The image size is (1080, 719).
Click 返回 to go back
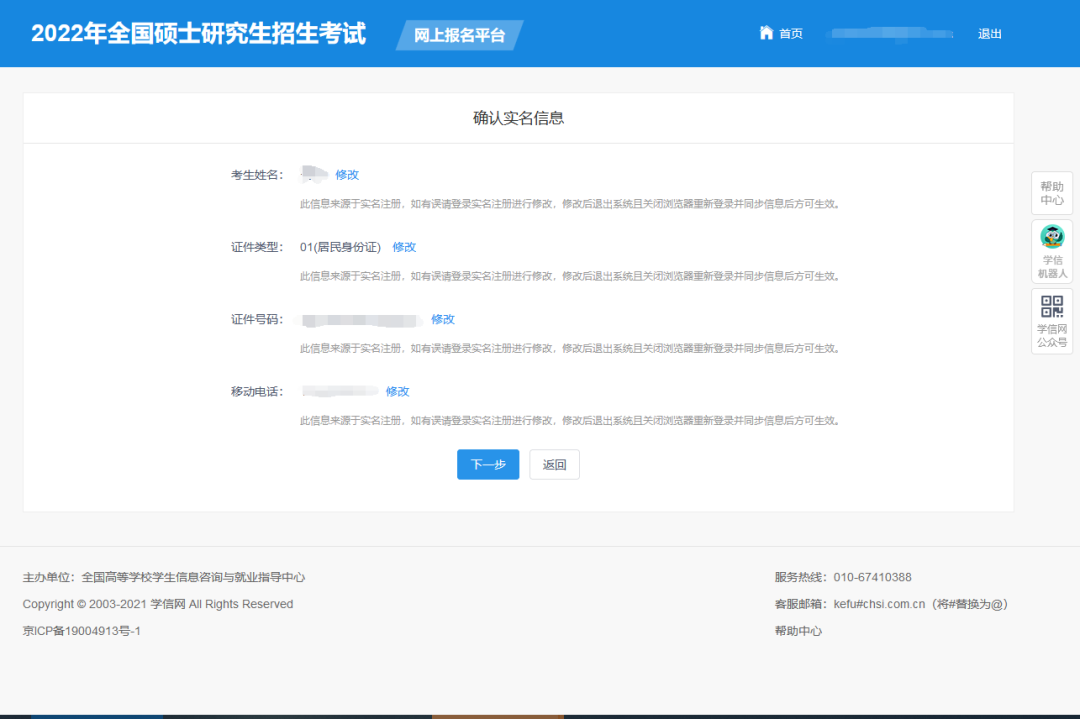(554, 464)
